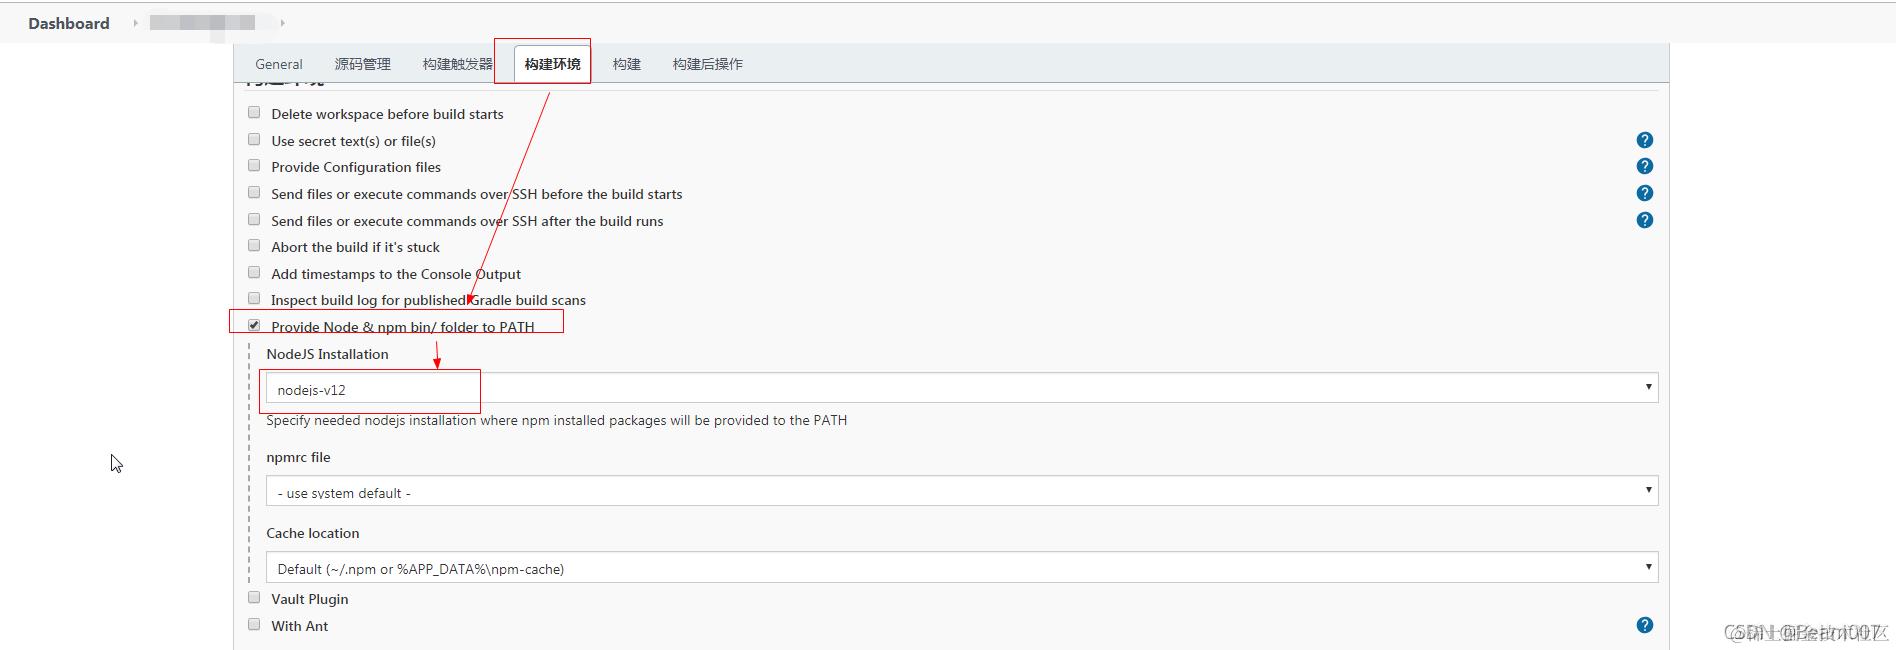1896x650 pixels.
Task: Switch to the 构建触发器 tab
Action: [x=458, y=64]
